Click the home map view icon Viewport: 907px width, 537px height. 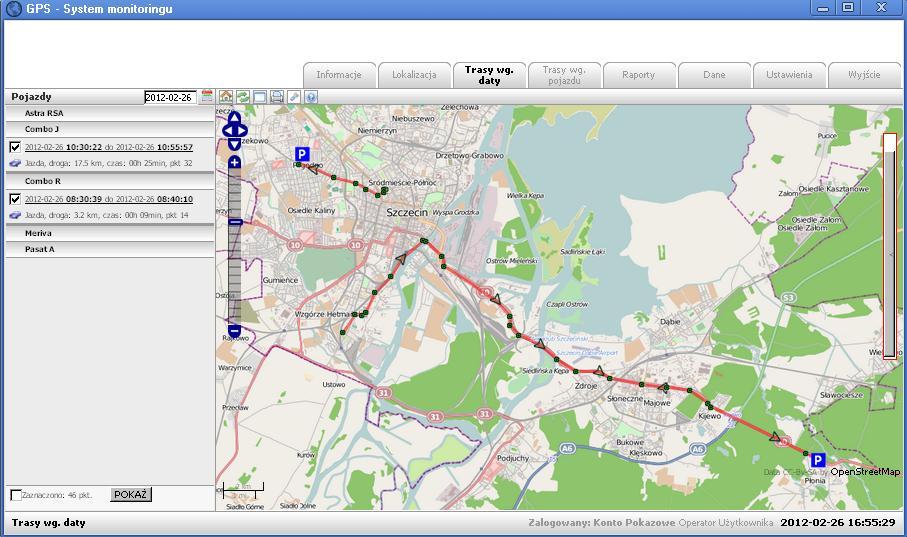226,97
